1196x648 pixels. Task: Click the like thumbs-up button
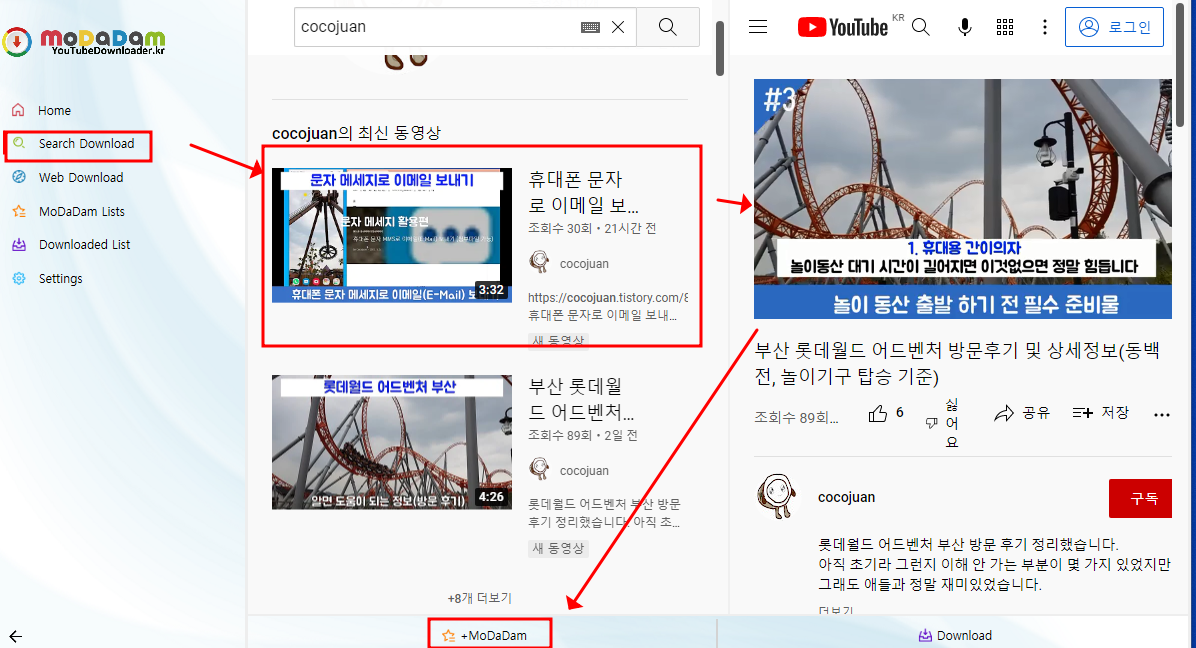886,413
